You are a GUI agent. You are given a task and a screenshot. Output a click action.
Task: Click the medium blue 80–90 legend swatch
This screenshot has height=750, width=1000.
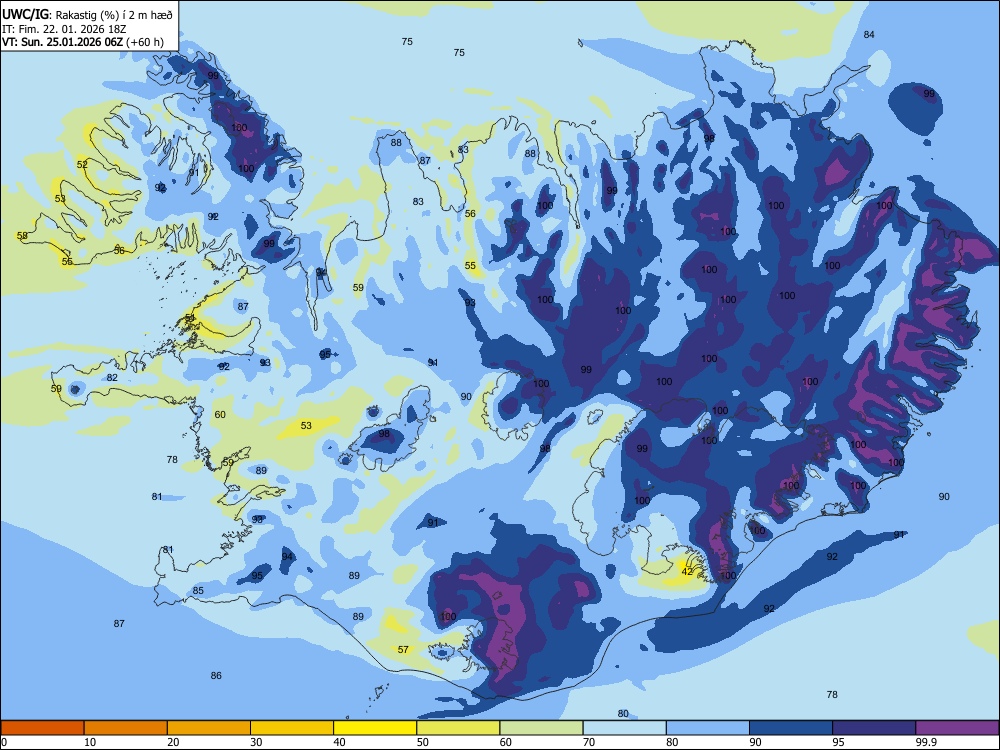707,728
